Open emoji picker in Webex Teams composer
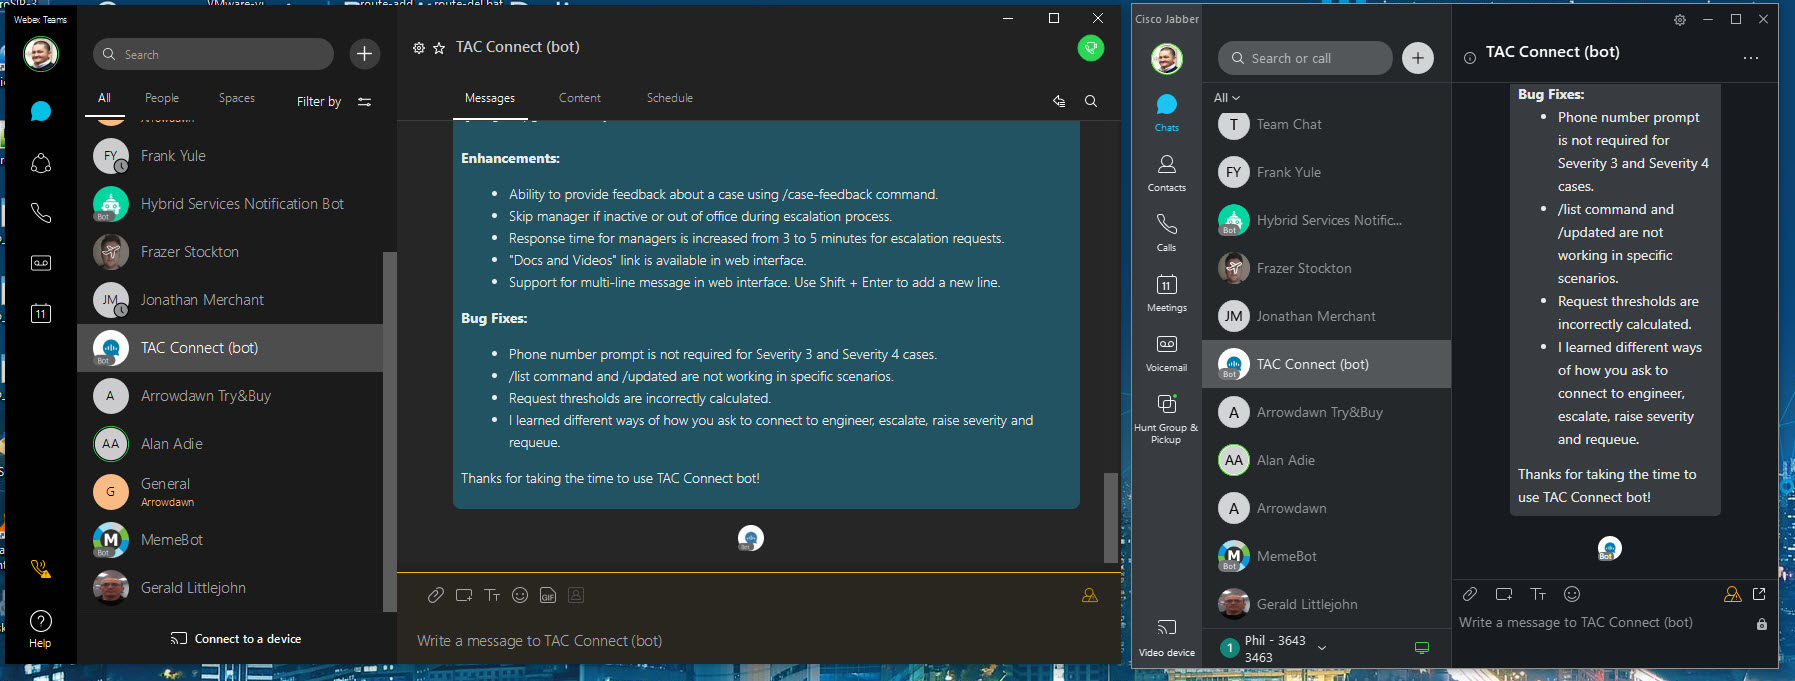1795x681 pixels. pyautogui.click(x=520, y=595)
